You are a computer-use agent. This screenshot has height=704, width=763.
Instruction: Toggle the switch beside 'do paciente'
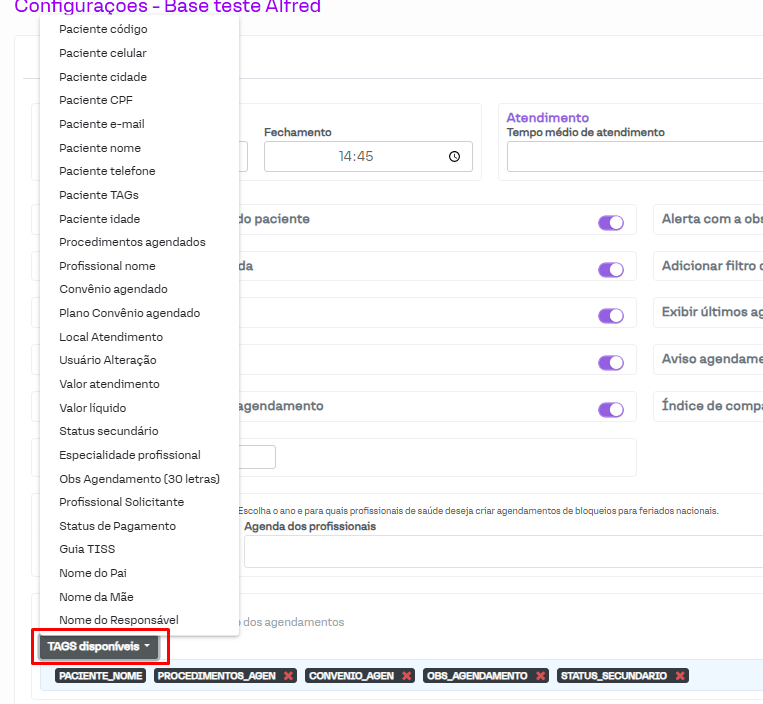pos(610,223)
